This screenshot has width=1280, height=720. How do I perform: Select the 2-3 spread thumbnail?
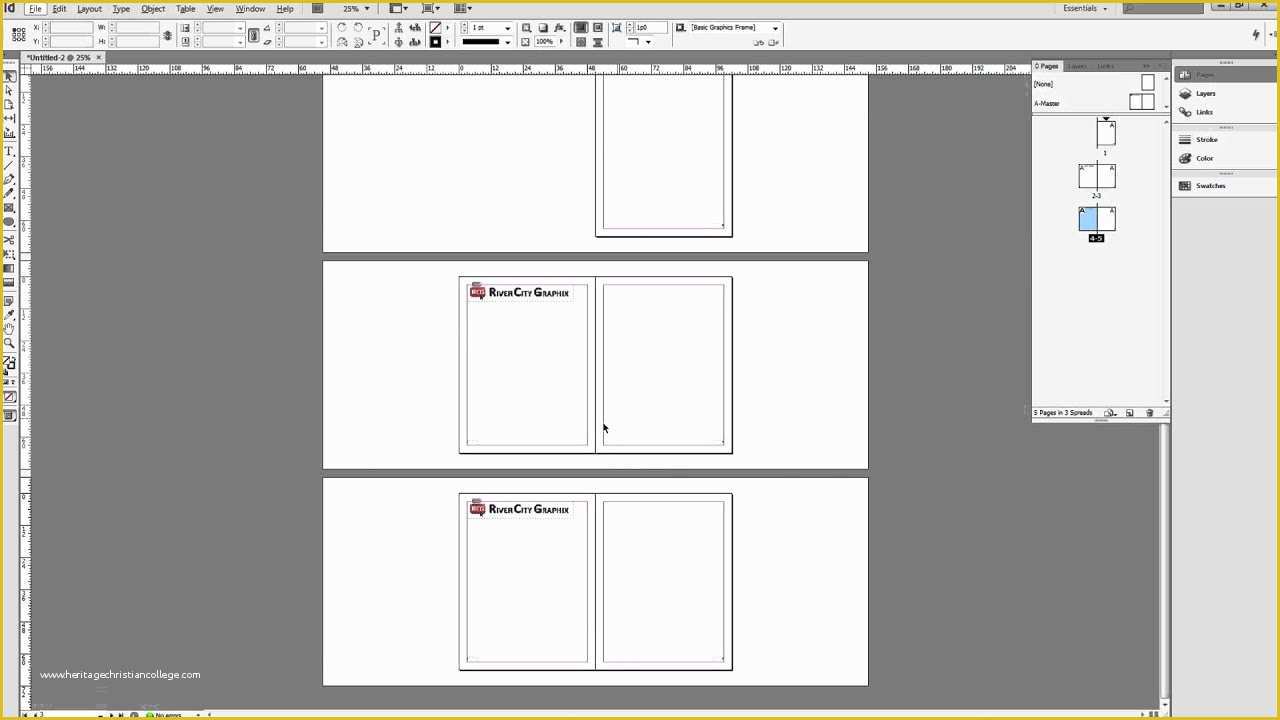tap(1097, 177)
